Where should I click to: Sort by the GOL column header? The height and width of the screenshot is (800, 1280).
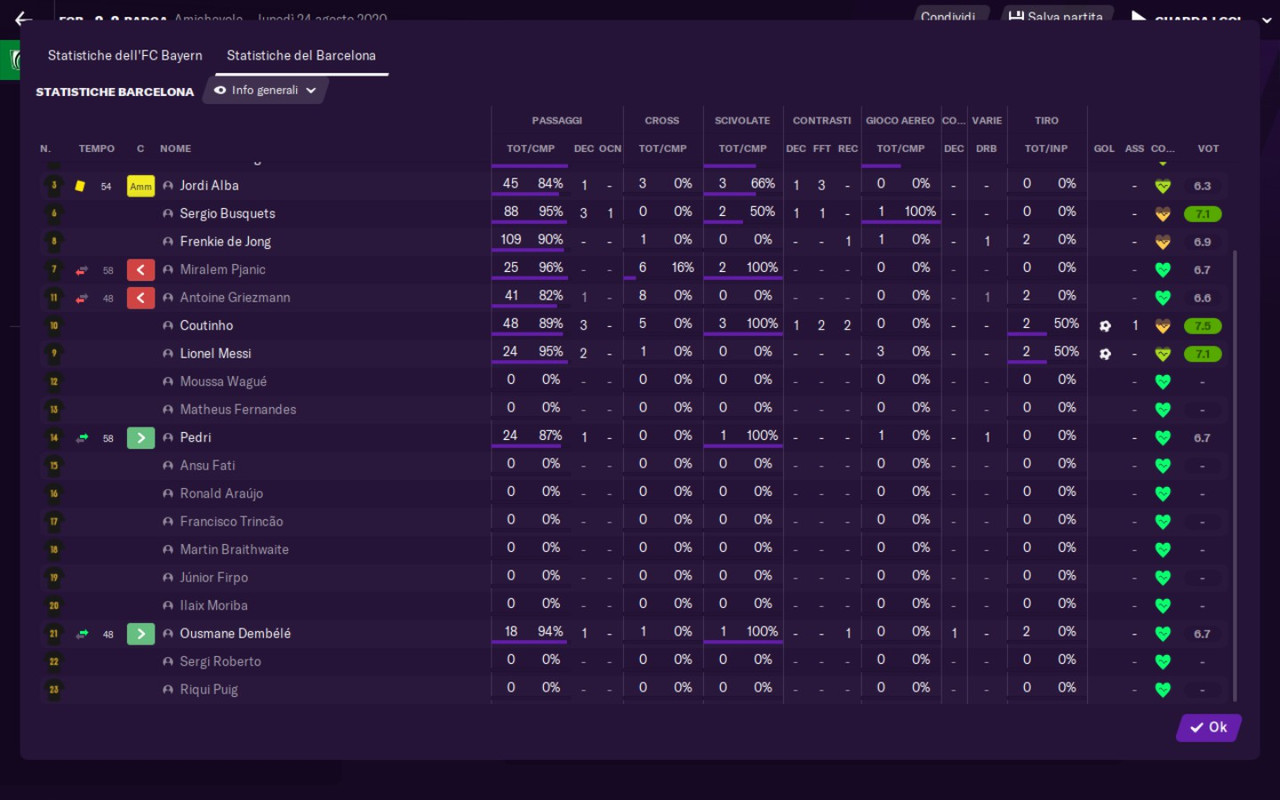coord(1104,149)
